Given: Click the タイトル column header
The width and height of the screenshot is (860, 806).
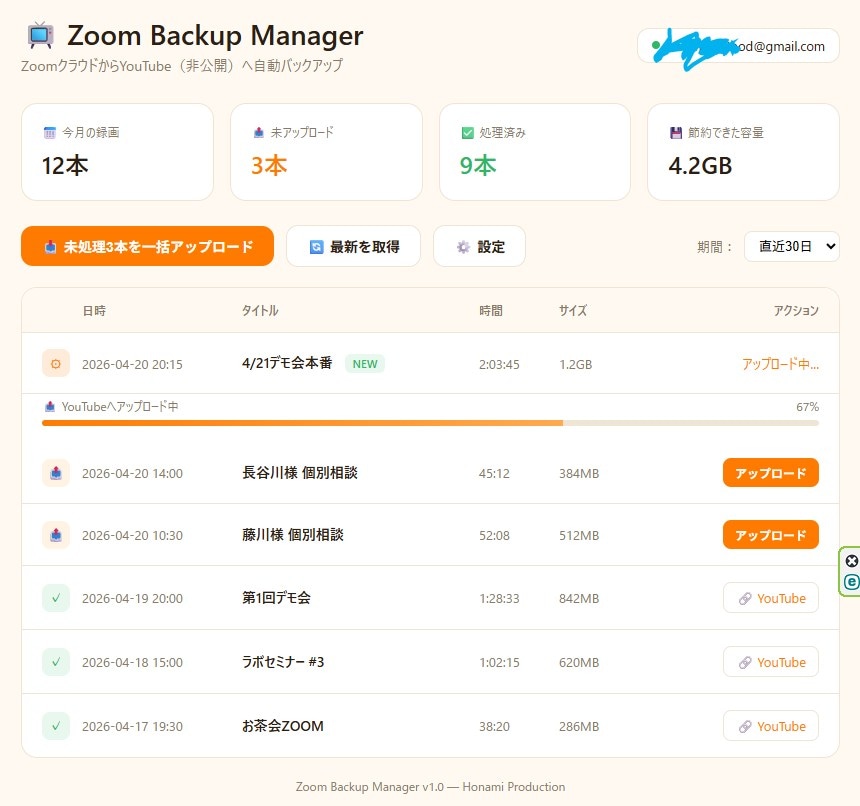Looking at the screenshot, I should click(x=260, y=311).
